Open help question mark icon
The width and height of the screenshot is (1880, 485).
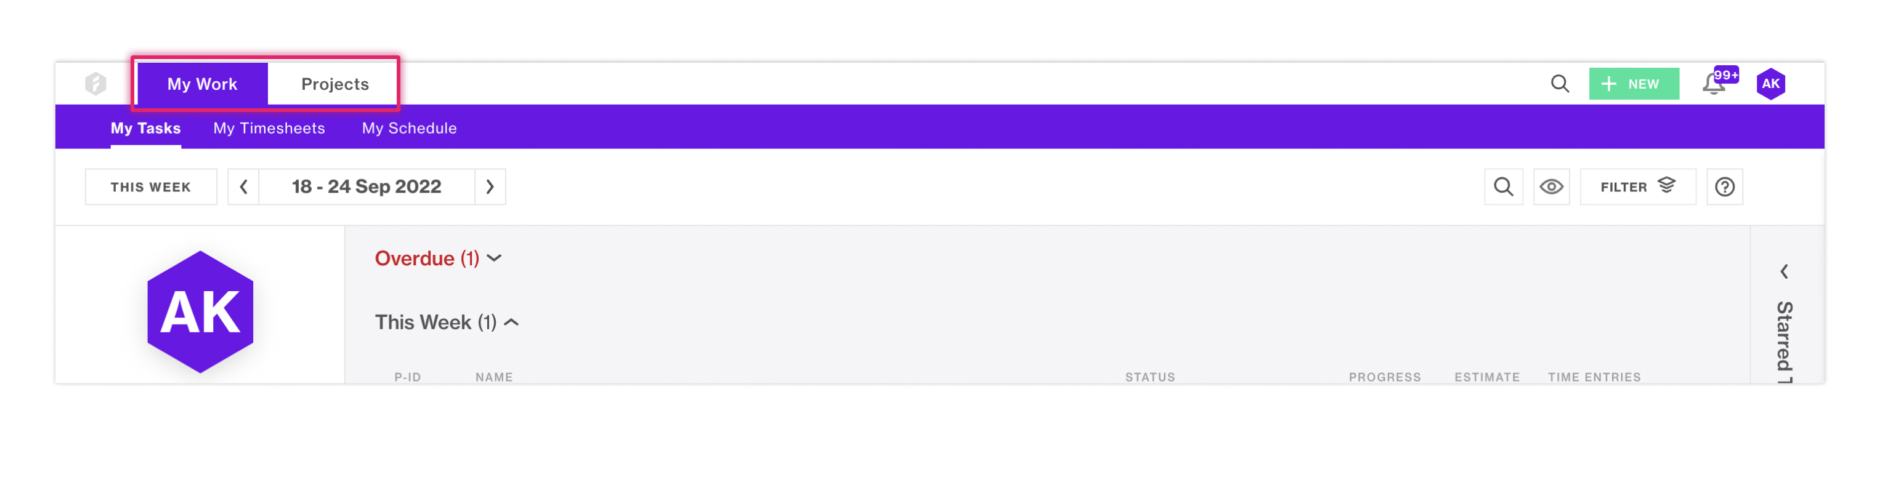tap(1725, 187)
